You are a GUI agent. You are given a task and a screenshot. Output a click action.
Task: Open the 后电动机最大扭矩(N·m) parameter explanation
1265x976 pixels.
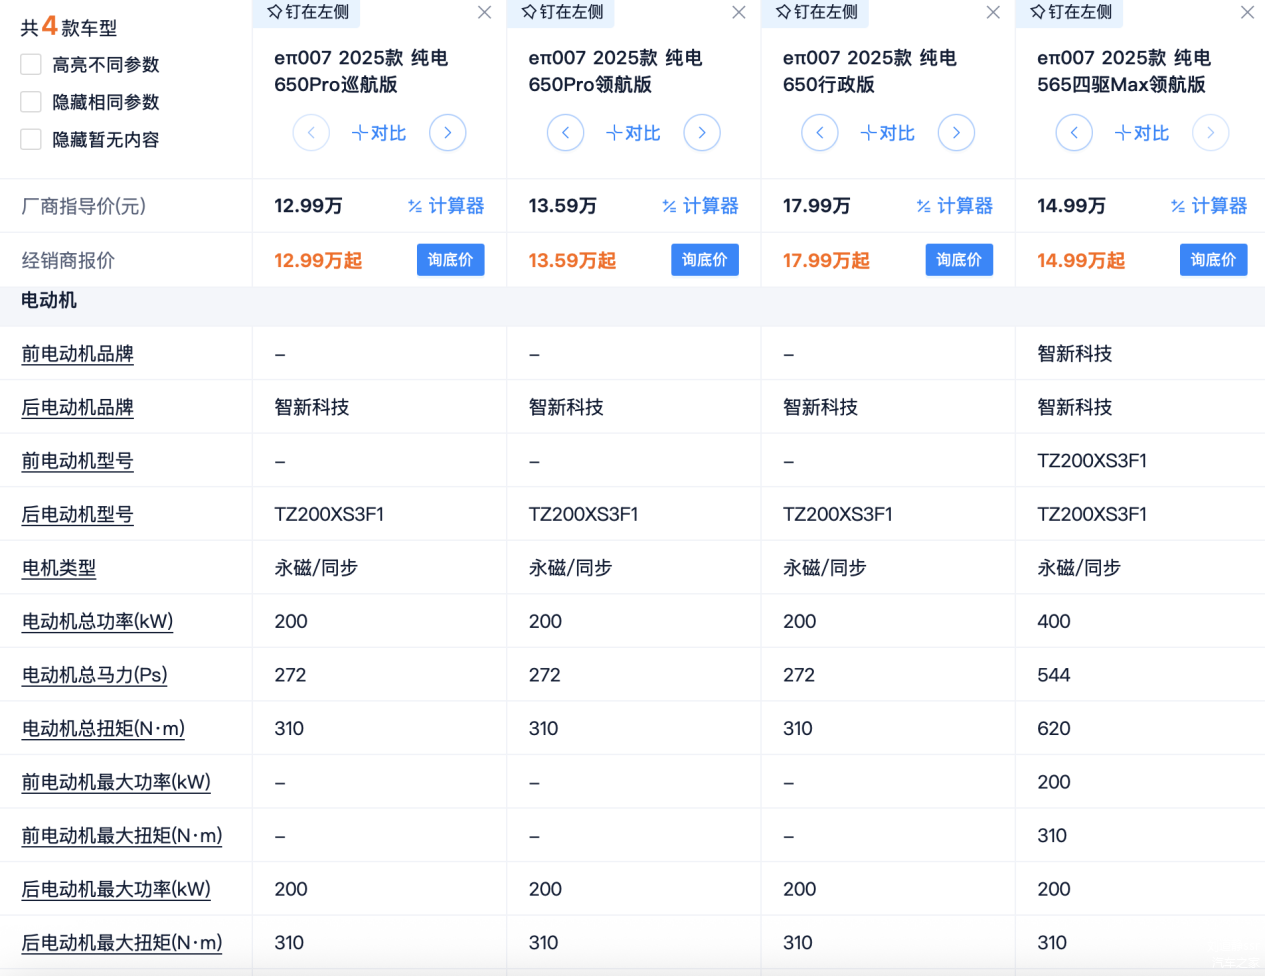(122, 943)
